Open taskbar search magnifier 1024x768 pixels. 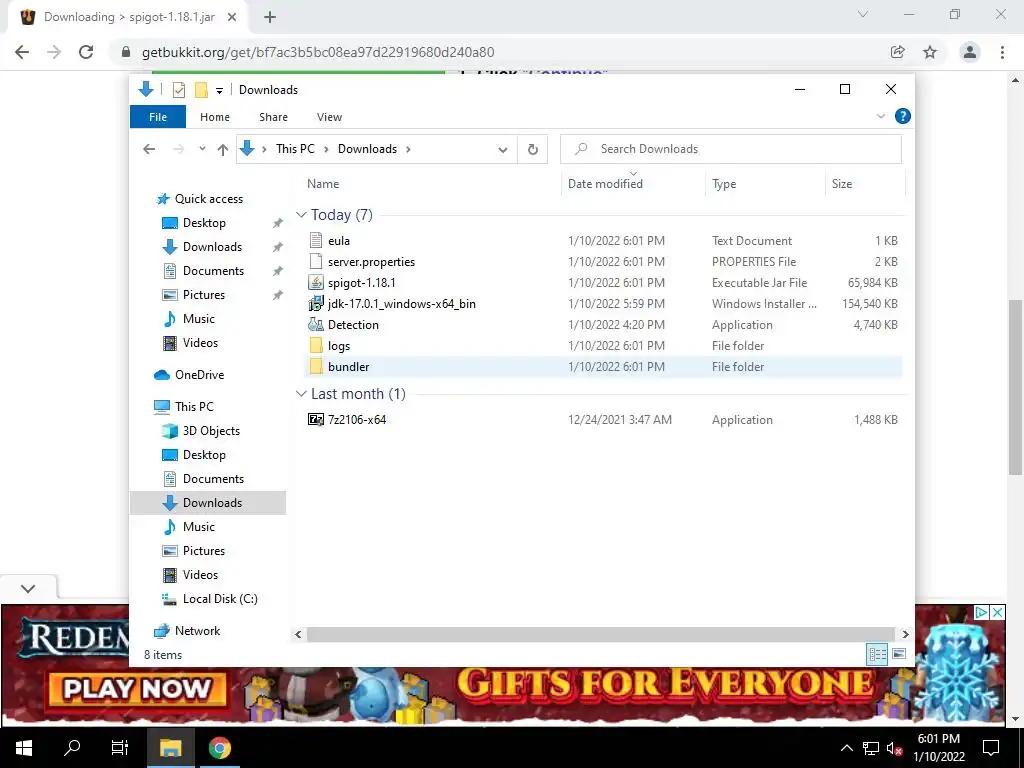(x=72, y=748)
